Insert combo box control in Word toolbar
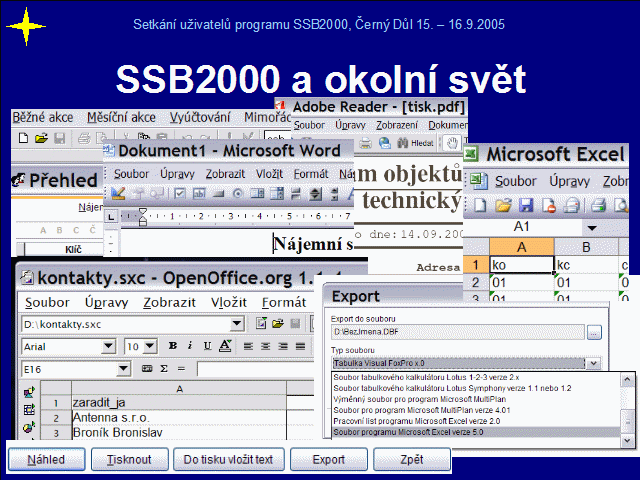Screen dimensions: 640x480 pyautogui.click(x=277, y=193)
